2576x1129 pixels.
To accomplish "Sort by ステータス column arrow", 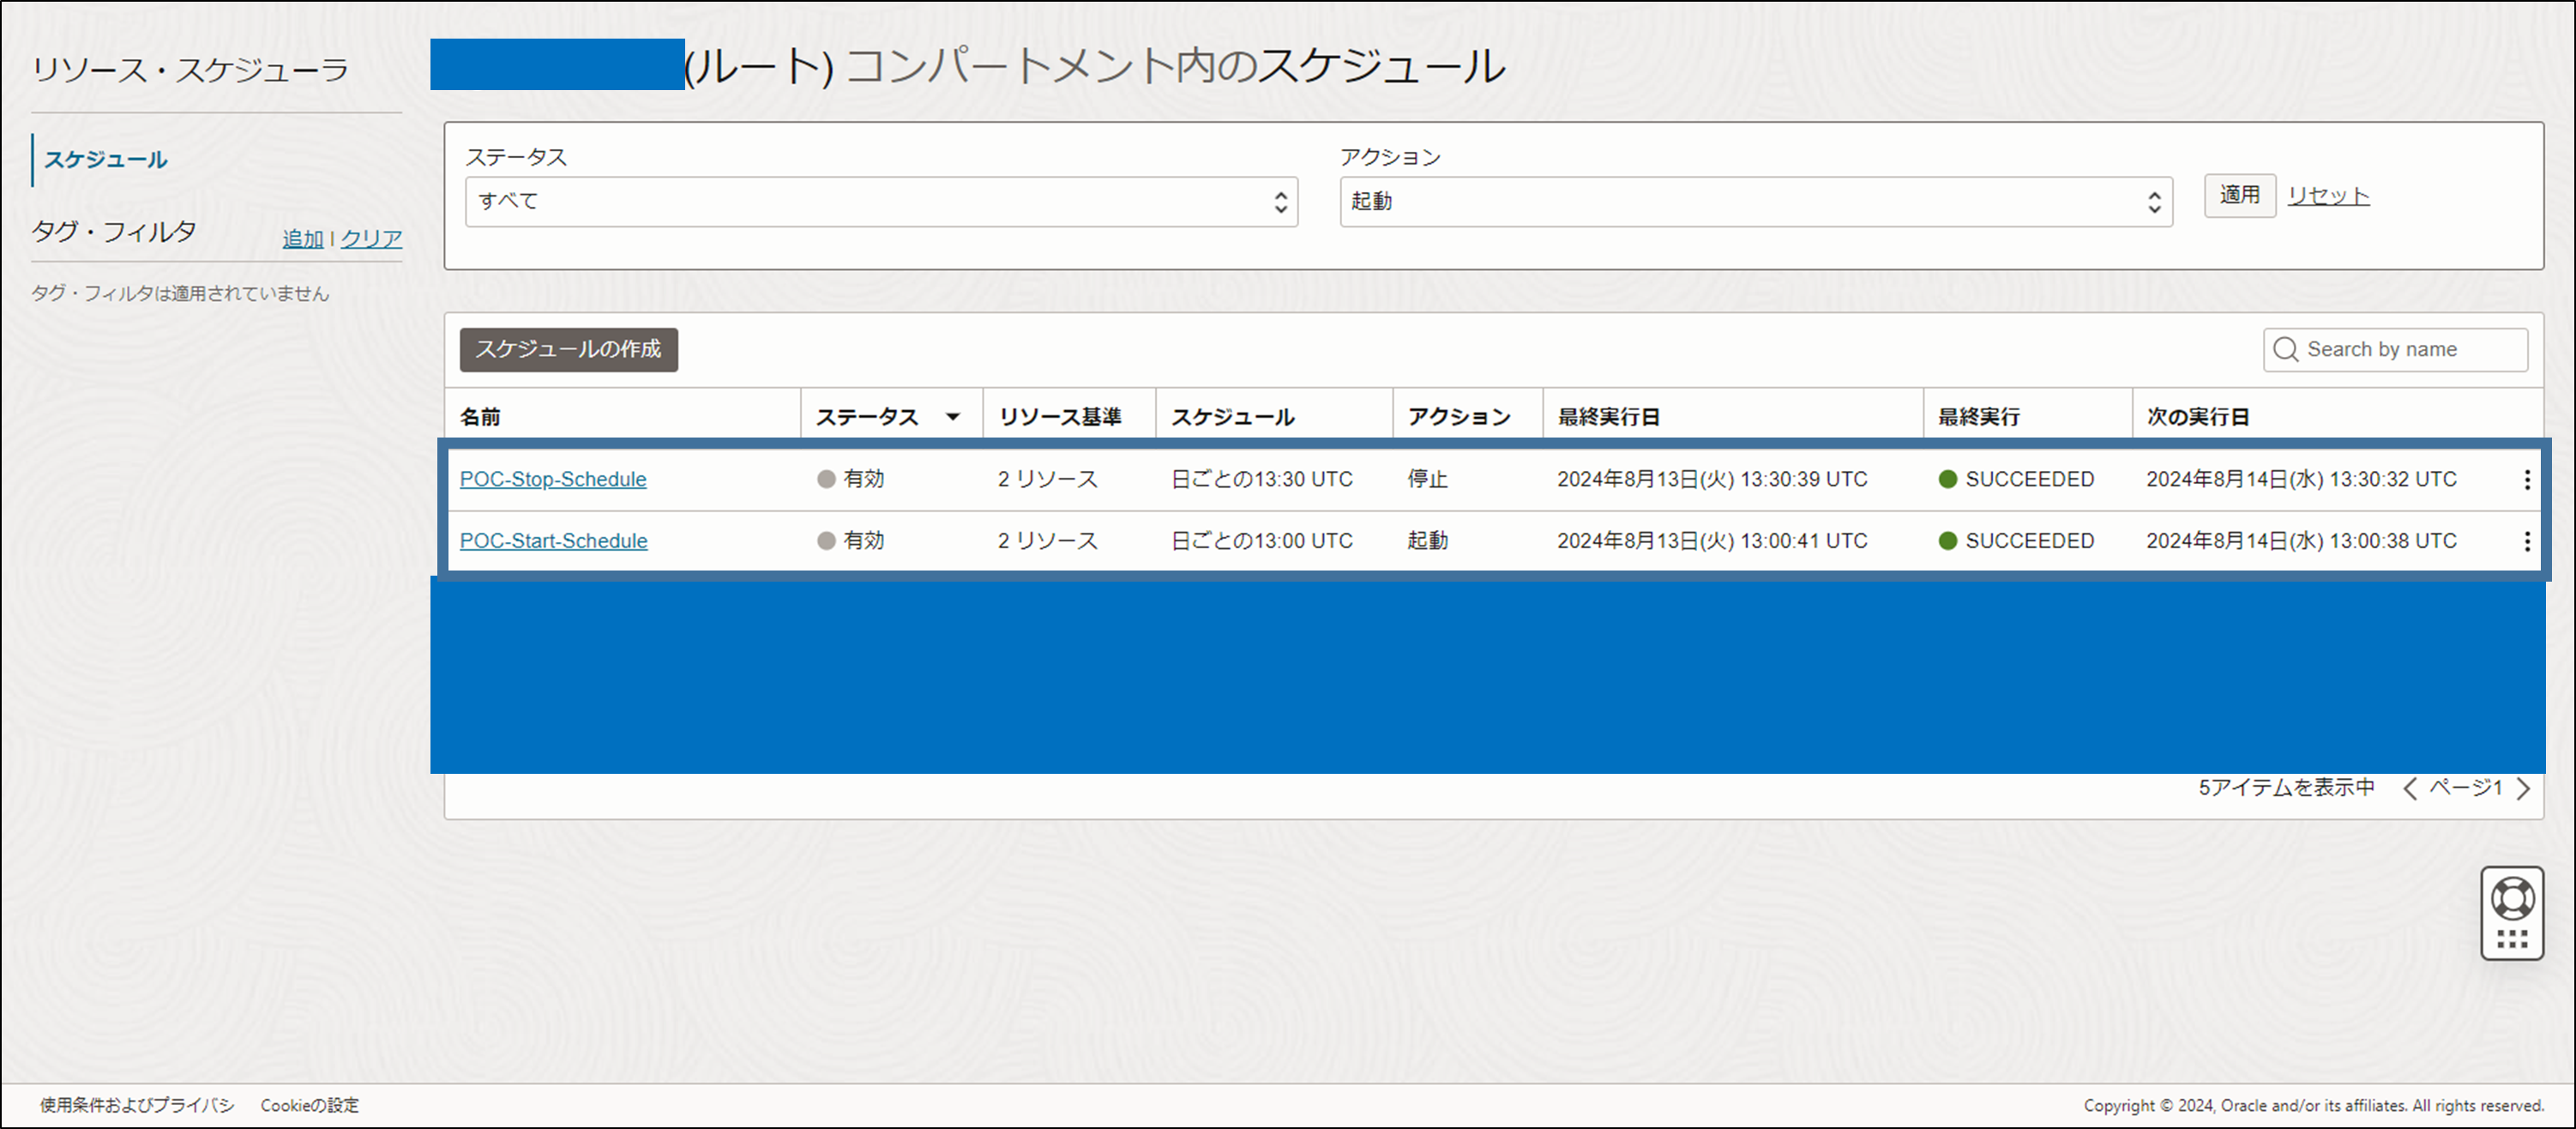I will (953, 417).
